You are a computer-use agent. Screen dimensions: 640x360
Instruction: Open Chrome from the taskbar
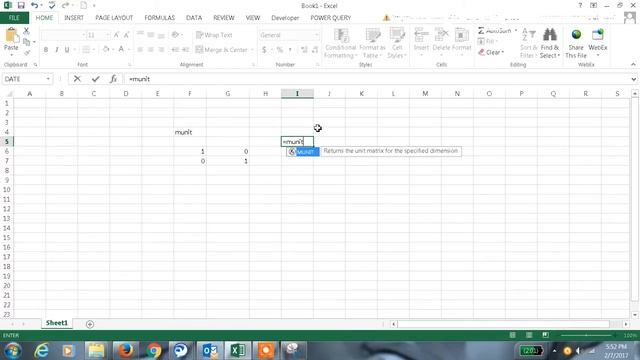[x=154, y=350]
